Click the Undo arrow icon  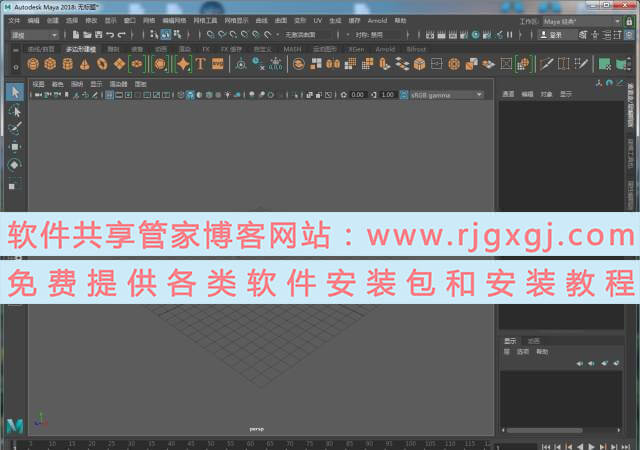[110, 35]
